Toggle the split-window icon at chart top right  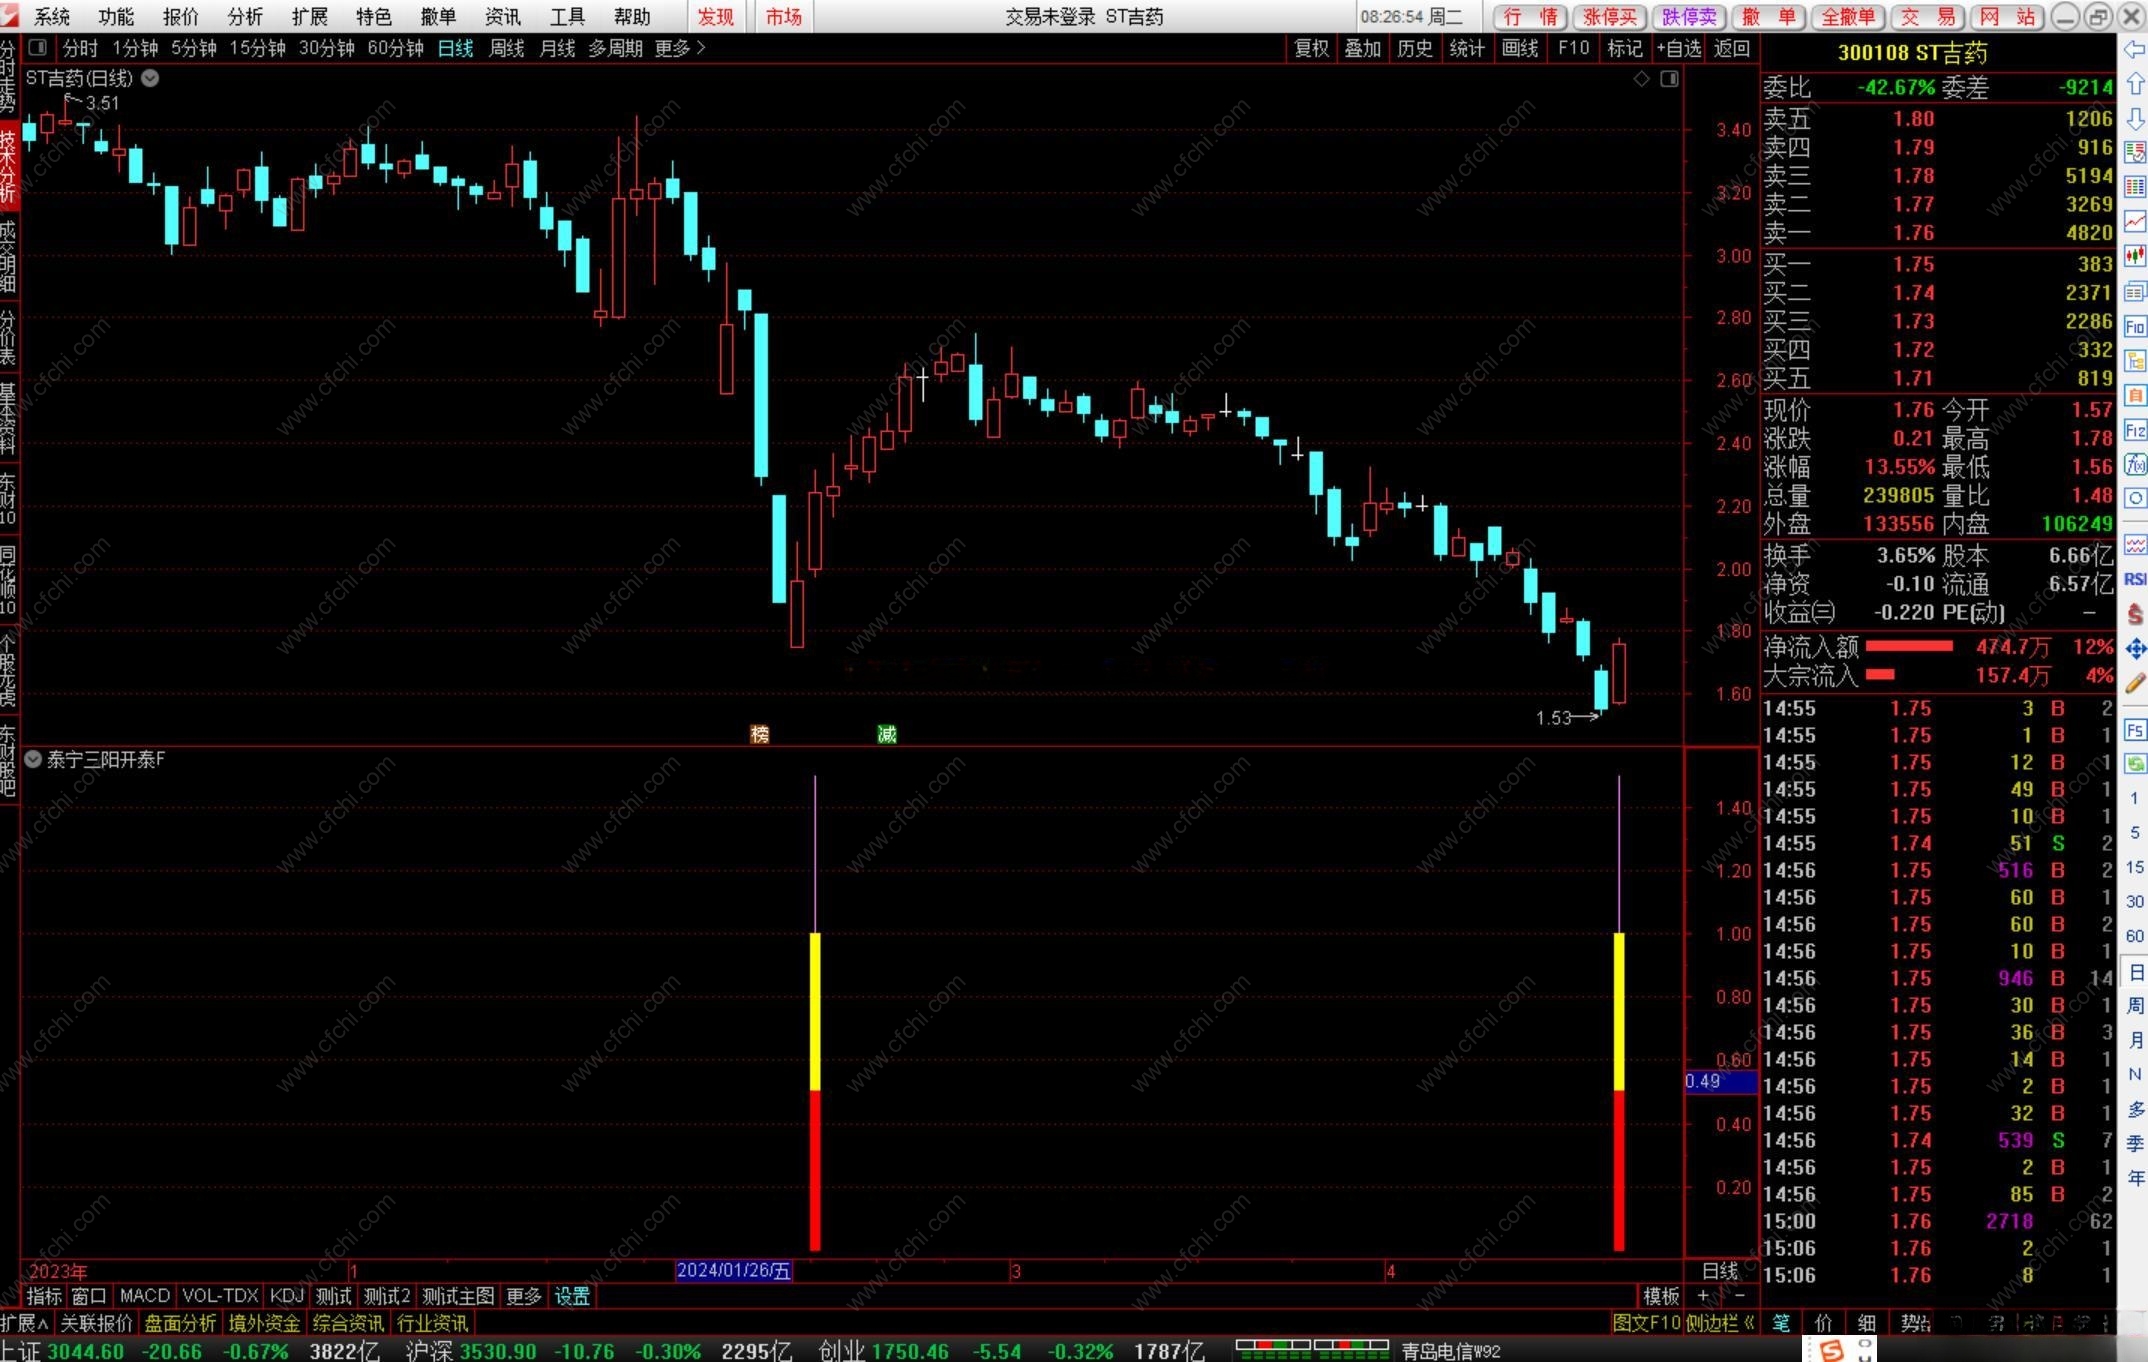point(1669,78)
